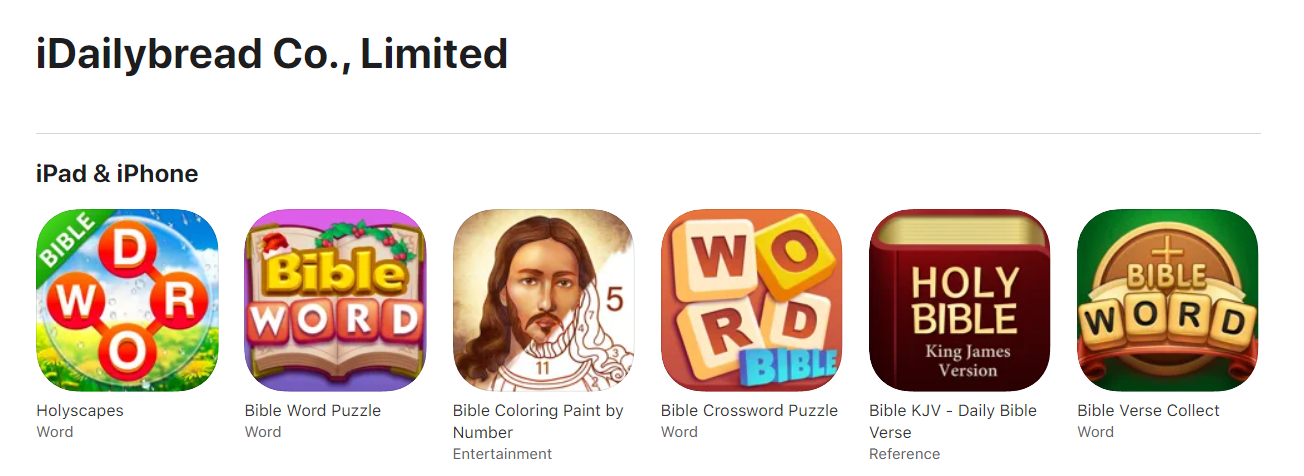Click Word category under Bible Word Puzzle

263,432
